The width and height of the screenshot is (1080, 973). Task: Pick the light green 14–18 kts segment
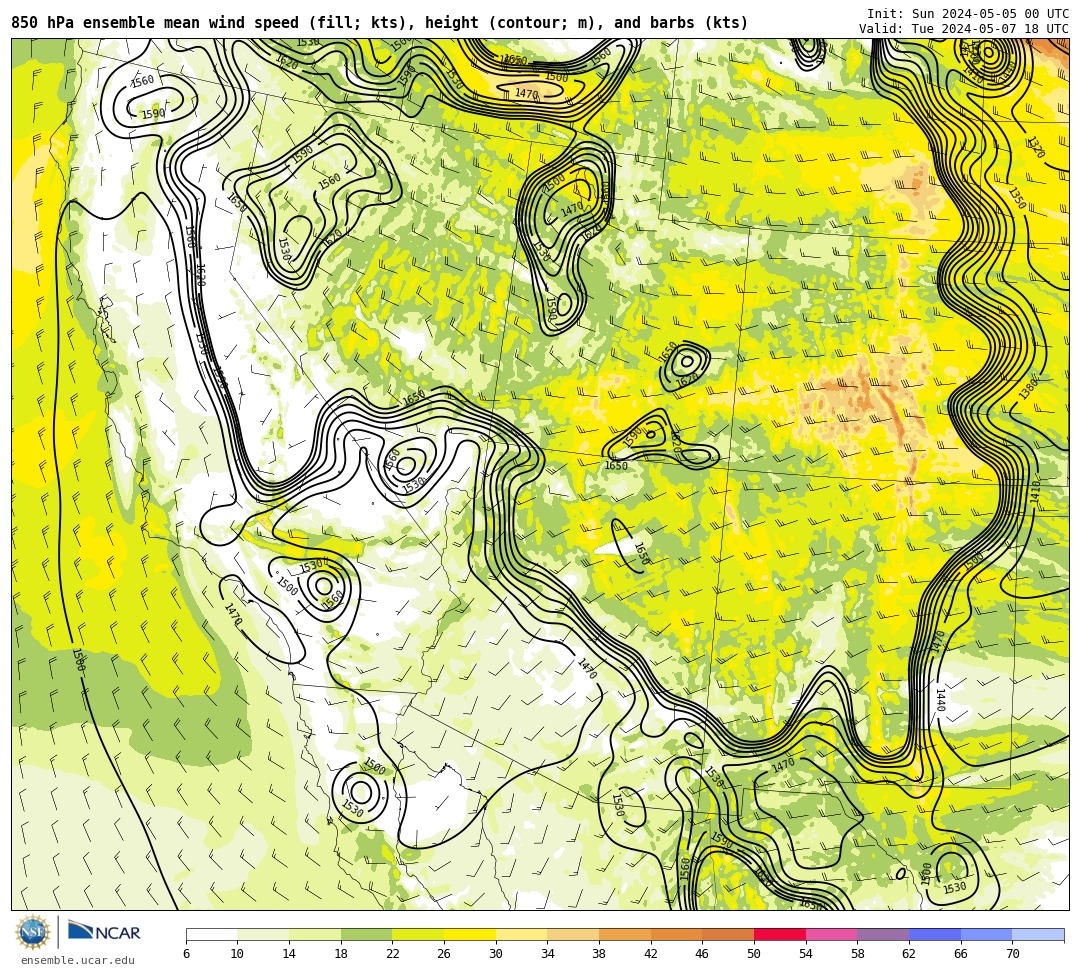pyautogui.click(x=315, y=934)
